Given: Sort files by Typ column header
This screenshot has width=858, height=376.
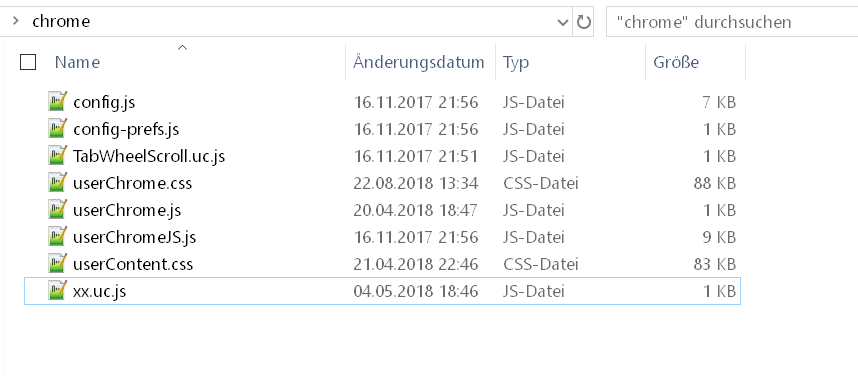Looking at the screenshot, I should 516,62.
